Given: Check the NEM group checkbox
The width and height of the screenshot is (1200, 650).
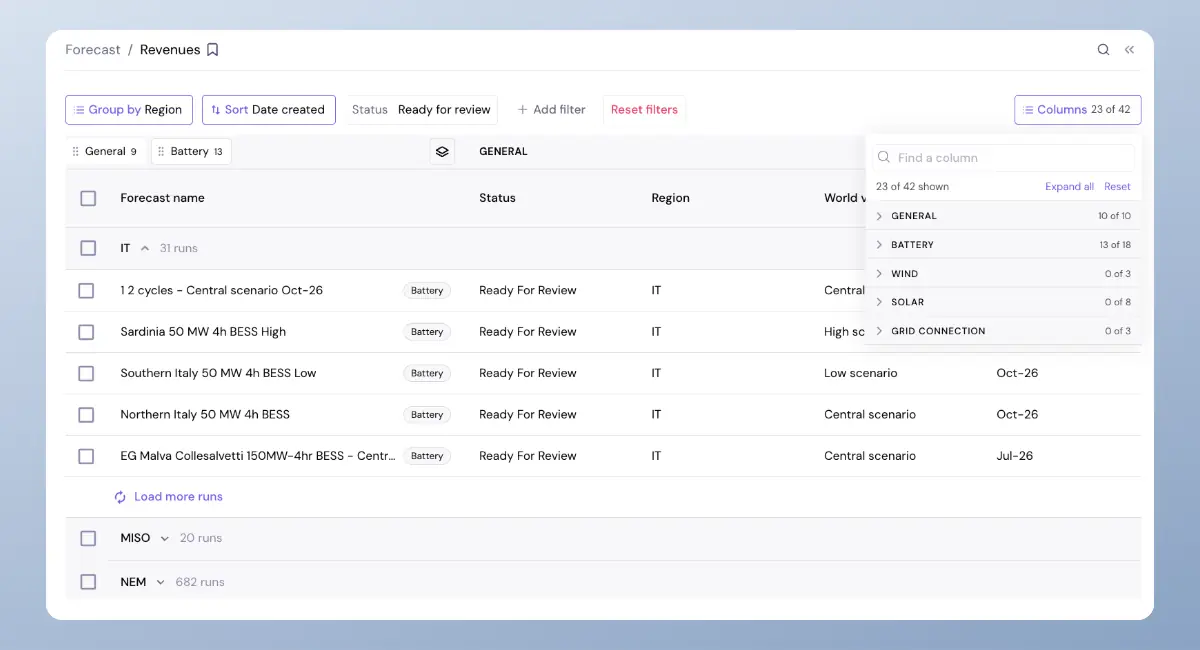Looking at the screenshot, I should pyautogui.click(x=88, y=582).
